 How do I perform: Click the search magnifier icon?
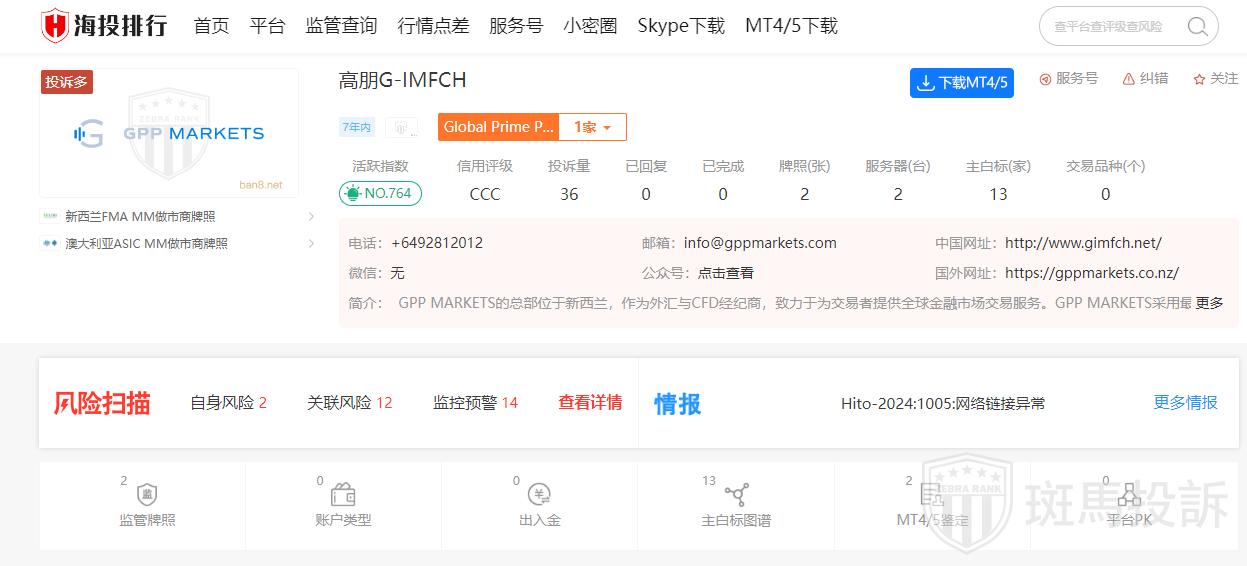[x=1197, y=27]
